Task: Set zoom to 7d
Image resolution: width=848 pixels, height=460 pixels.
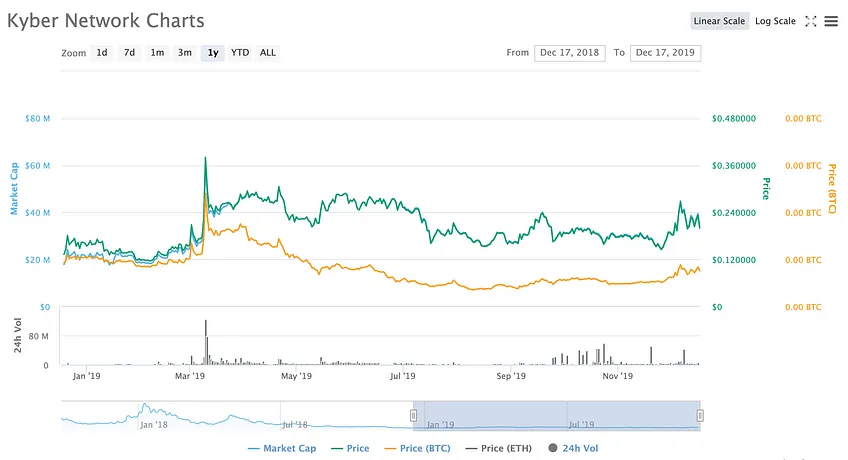Action: (129, 52)
